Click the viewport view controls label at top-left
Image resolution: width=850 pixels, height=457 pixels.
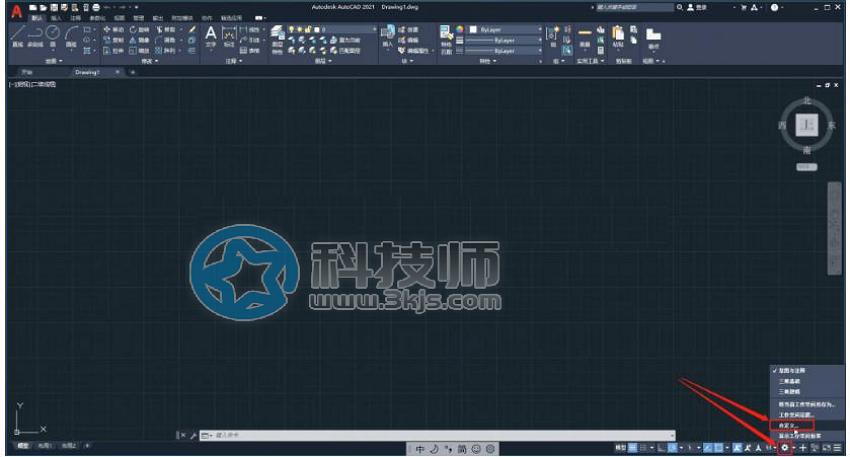point(33,85)
